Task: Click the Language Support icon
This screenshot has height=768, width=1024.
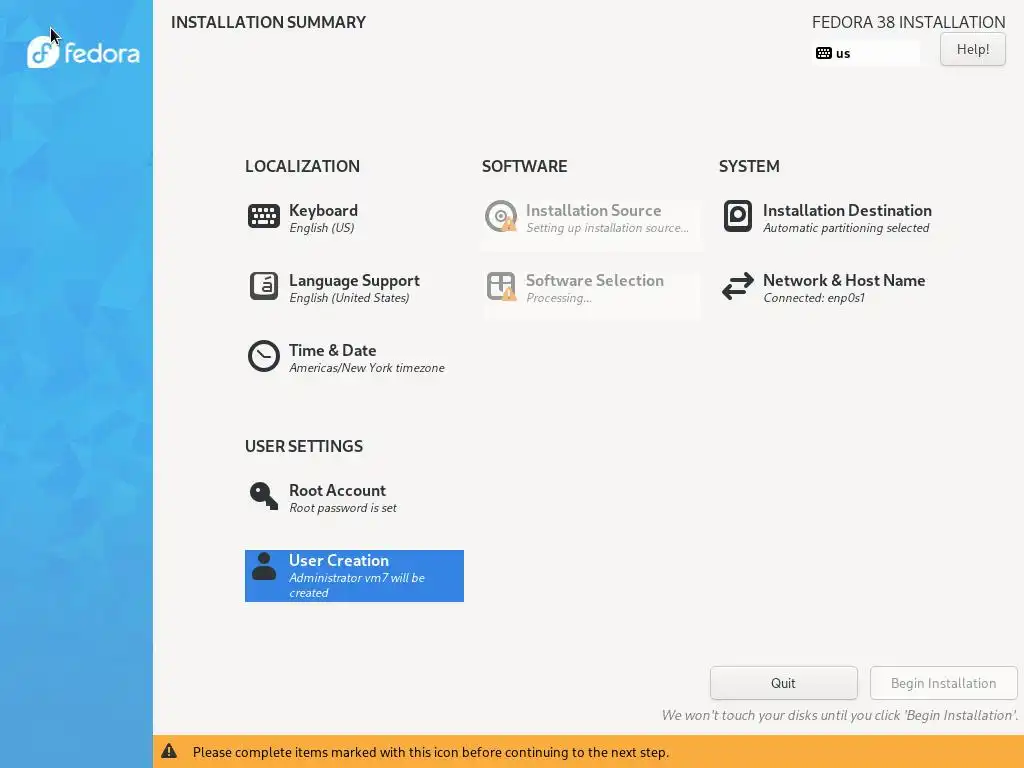Action: pos(264,286)
